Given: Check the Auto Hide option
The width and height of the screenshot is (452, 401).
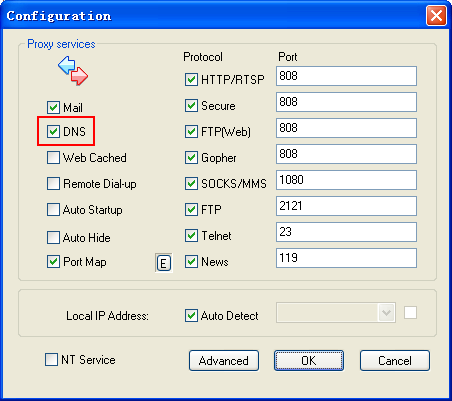Looking at the screenshot, I should (x=53, y=238).
